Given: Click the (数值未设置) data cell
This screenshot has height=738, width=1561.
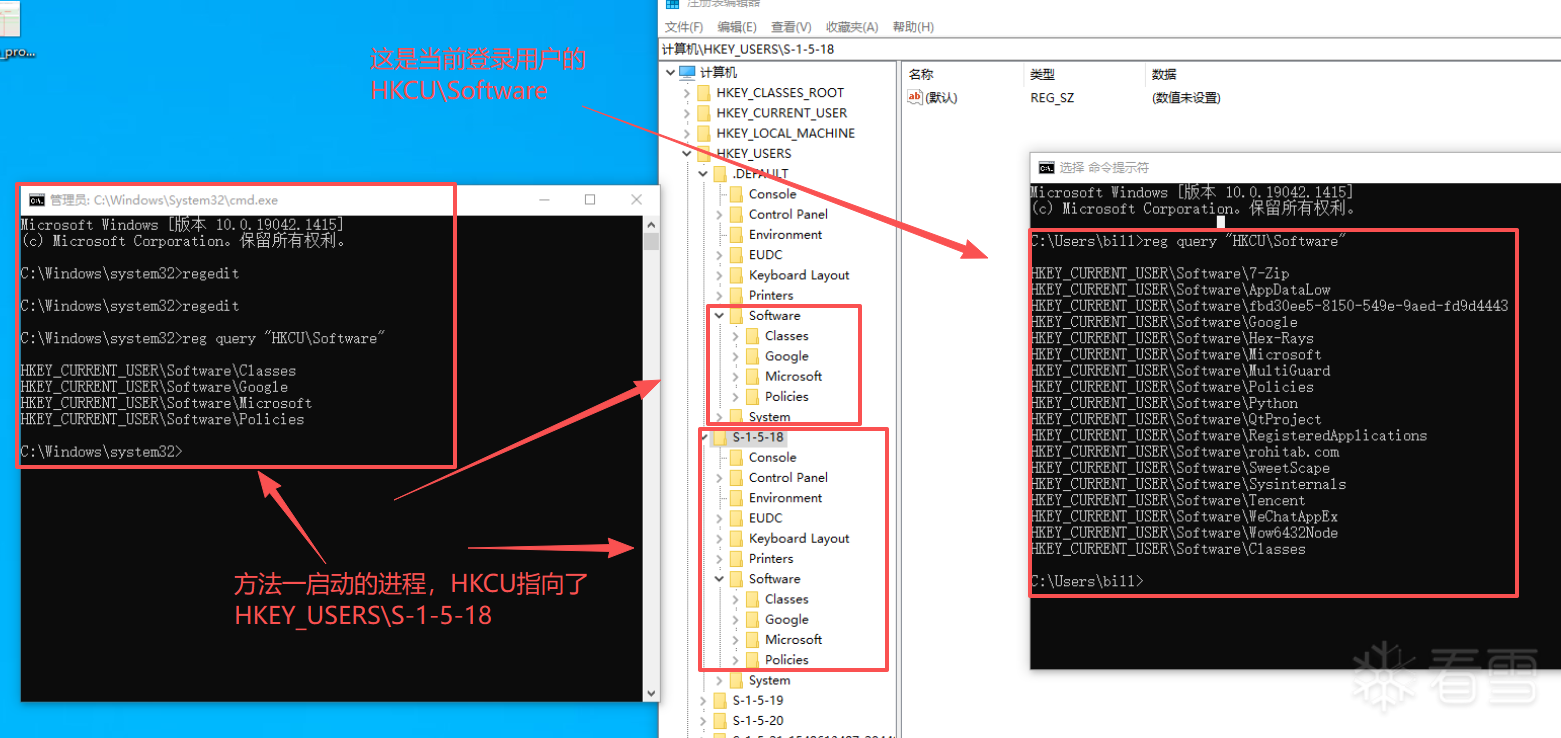Looking at the screenshot, I should (x=1186, y=98).
